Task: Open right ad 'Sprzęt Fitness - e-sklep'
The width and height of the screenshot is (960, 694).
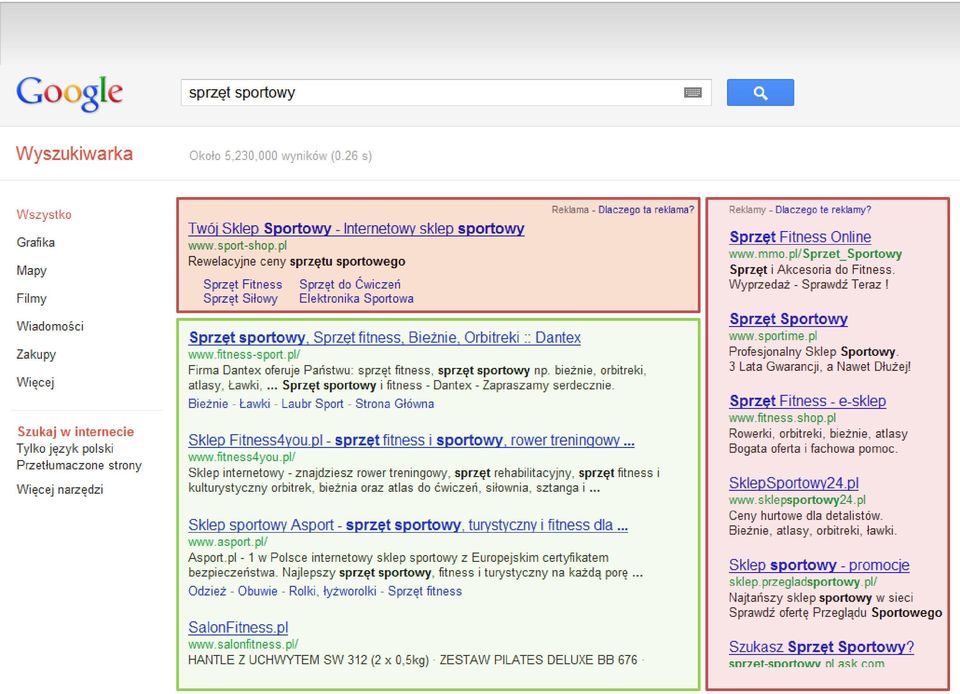Action: tap(808, 401)
